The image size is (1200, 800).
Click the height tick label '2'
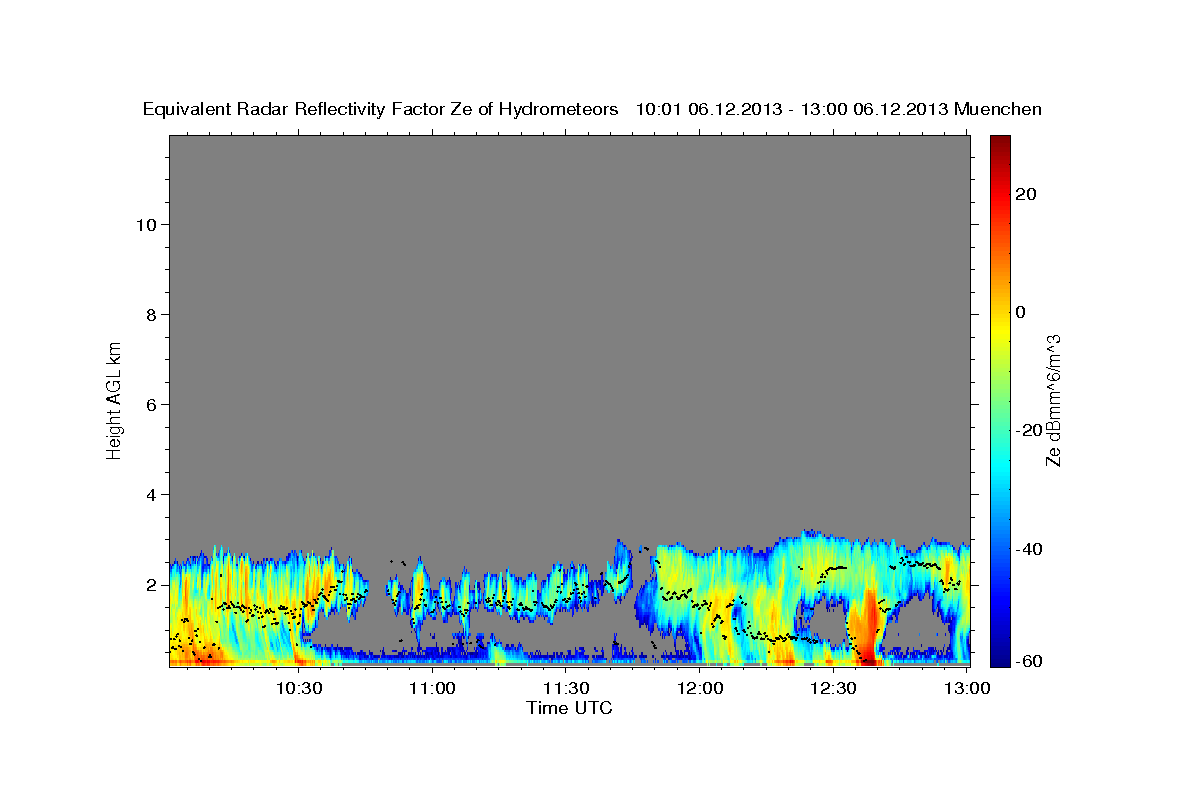[153, 584]
